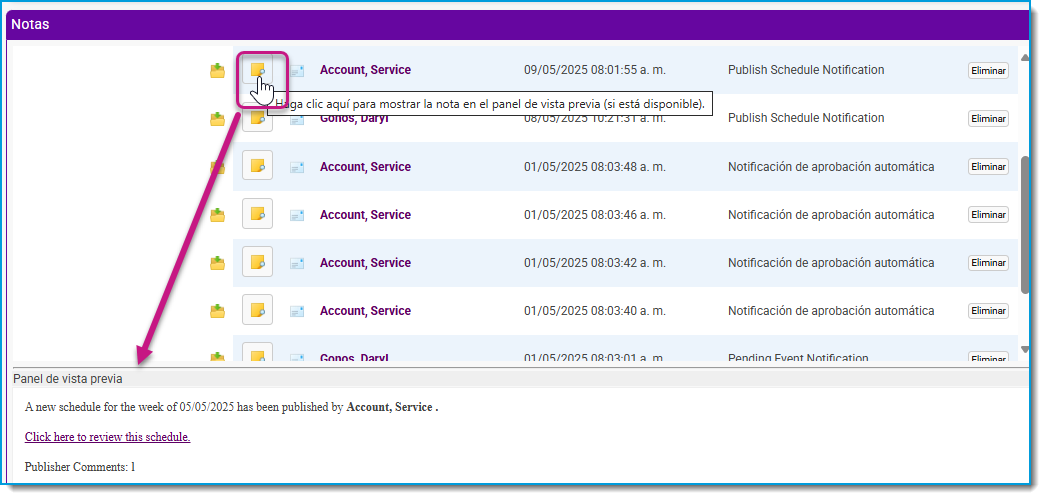Open the preview icon on the 08:03:42 row
1045x499 pixels.
click(x=257, y=262)
